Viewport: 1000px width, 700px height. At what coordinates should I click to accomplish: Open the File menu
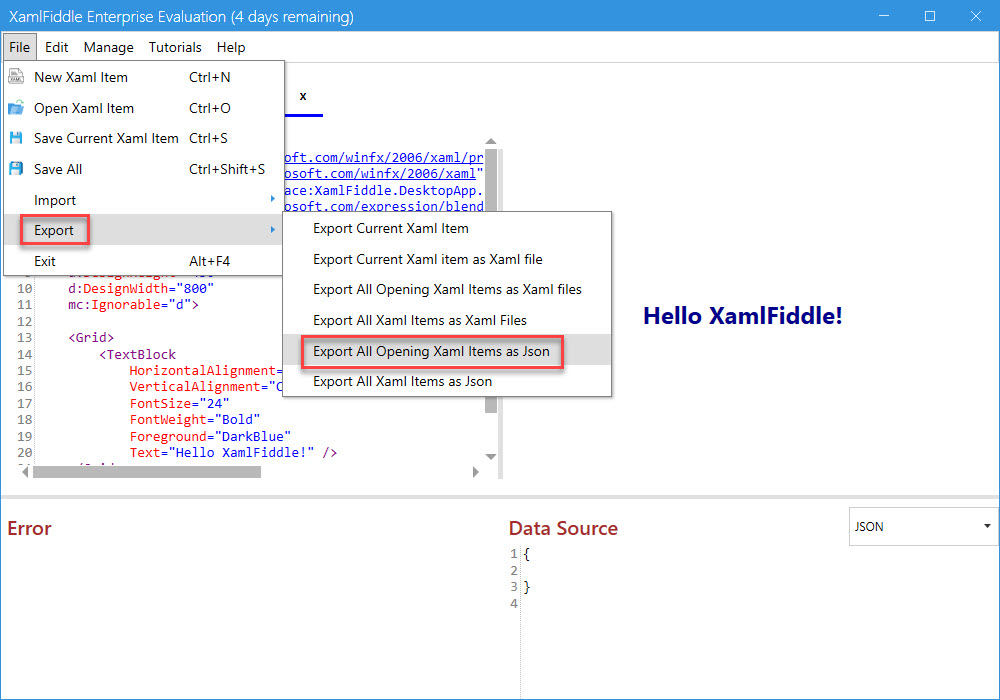pyautogui.click(x=20, y=47)
